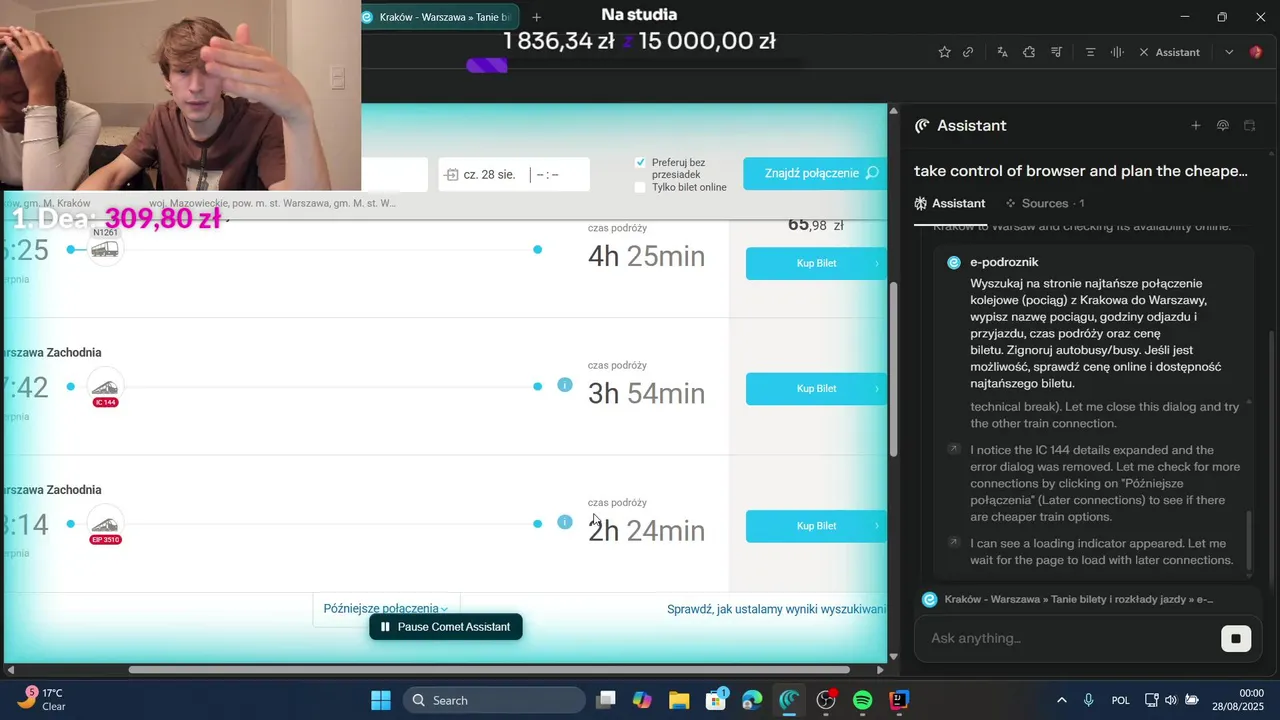Click the info icon beside 3h 54min
Image resolution: width=1280 pixels, height=720 pixels.
click(565, 385)
